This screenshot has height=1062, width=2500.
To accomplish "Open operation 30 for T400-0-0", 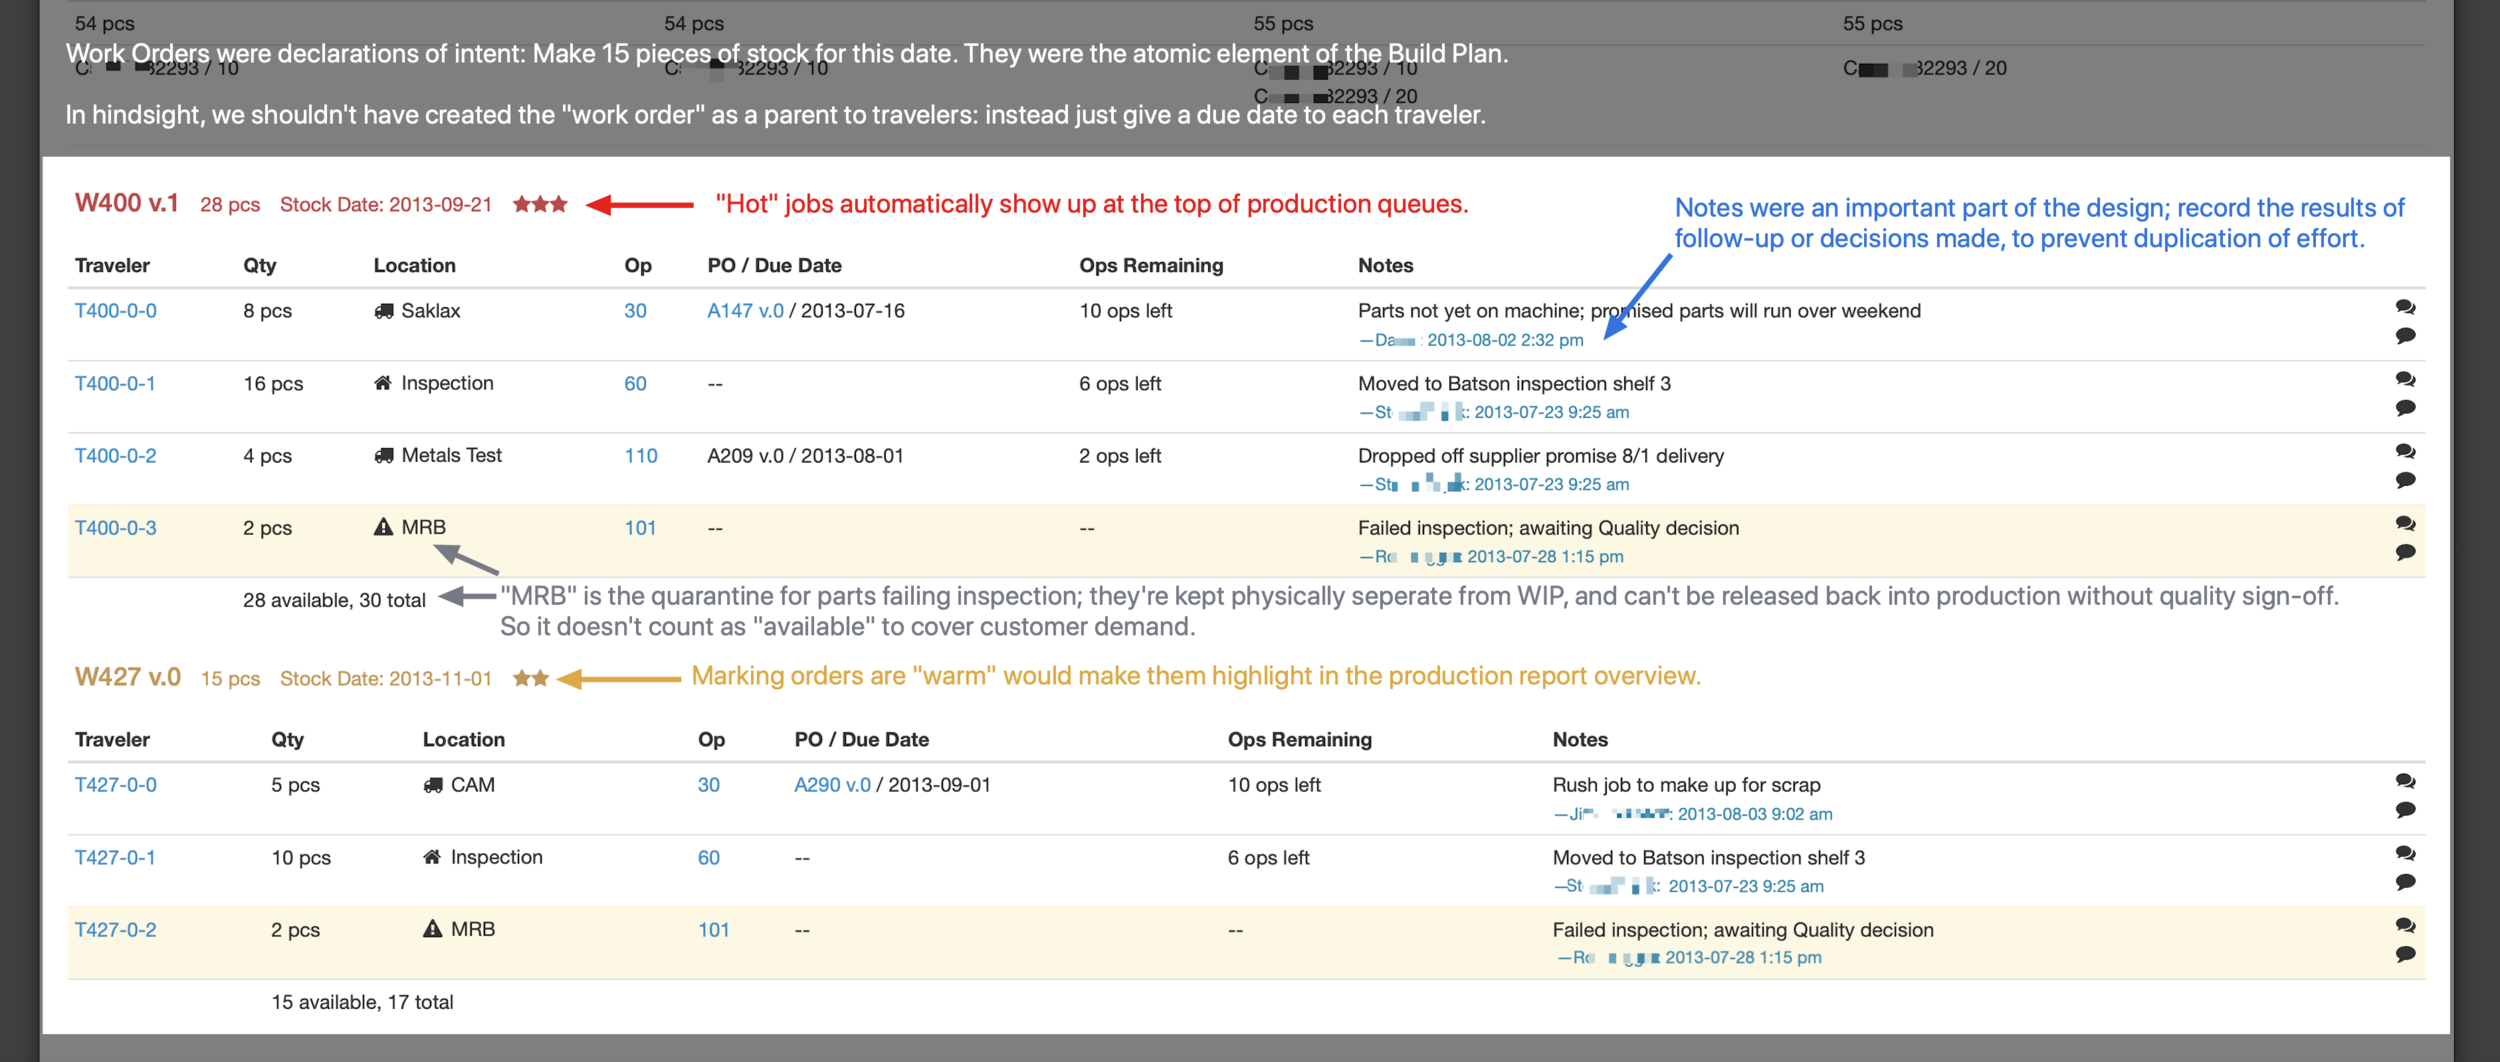I will 635,311.
